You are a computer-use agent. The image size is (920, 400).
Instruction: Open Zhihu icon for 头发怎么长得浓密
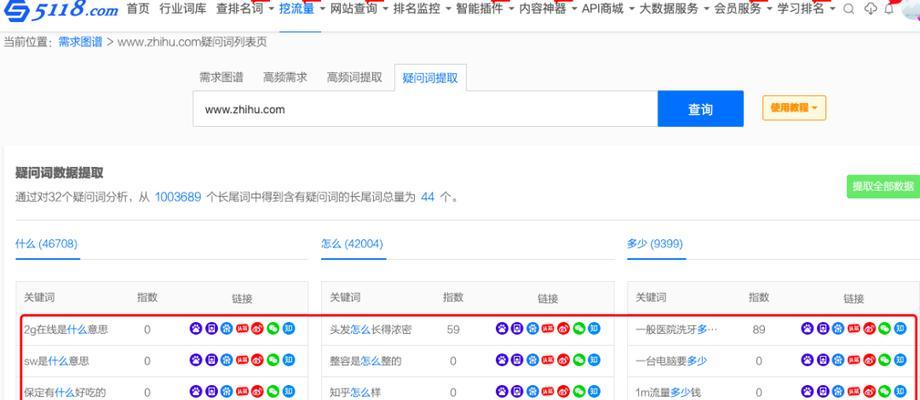pyautogui.click(x=594, y=329)
